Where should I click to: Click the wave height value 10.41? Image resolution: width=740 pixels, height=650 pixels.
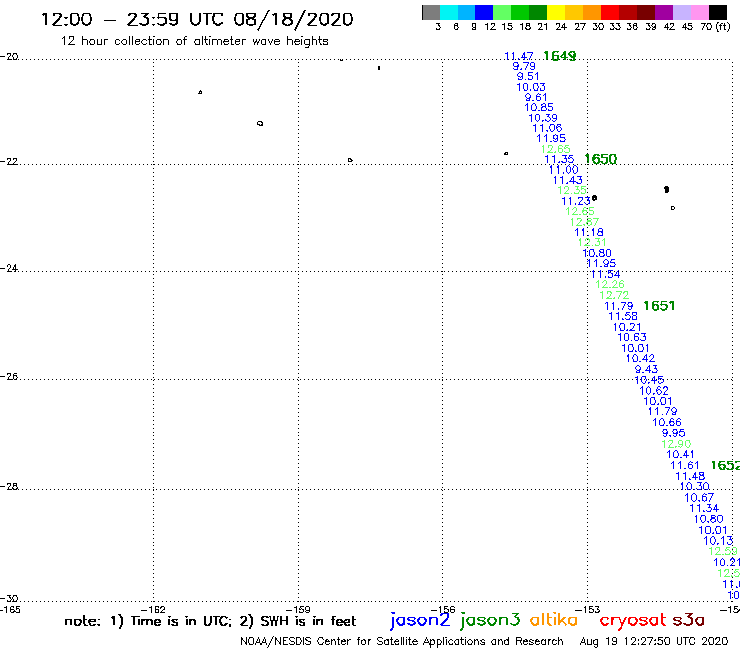tap(680, 455)
